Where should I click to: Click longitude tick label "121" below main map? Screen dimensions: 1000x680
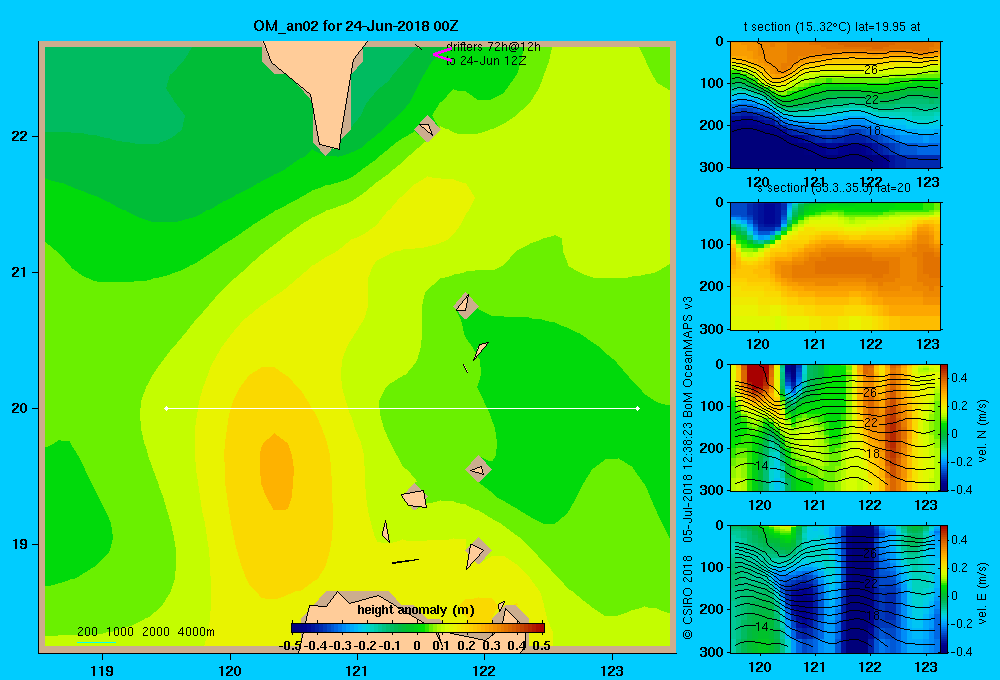pyautogui.click(x=357, y=670)
